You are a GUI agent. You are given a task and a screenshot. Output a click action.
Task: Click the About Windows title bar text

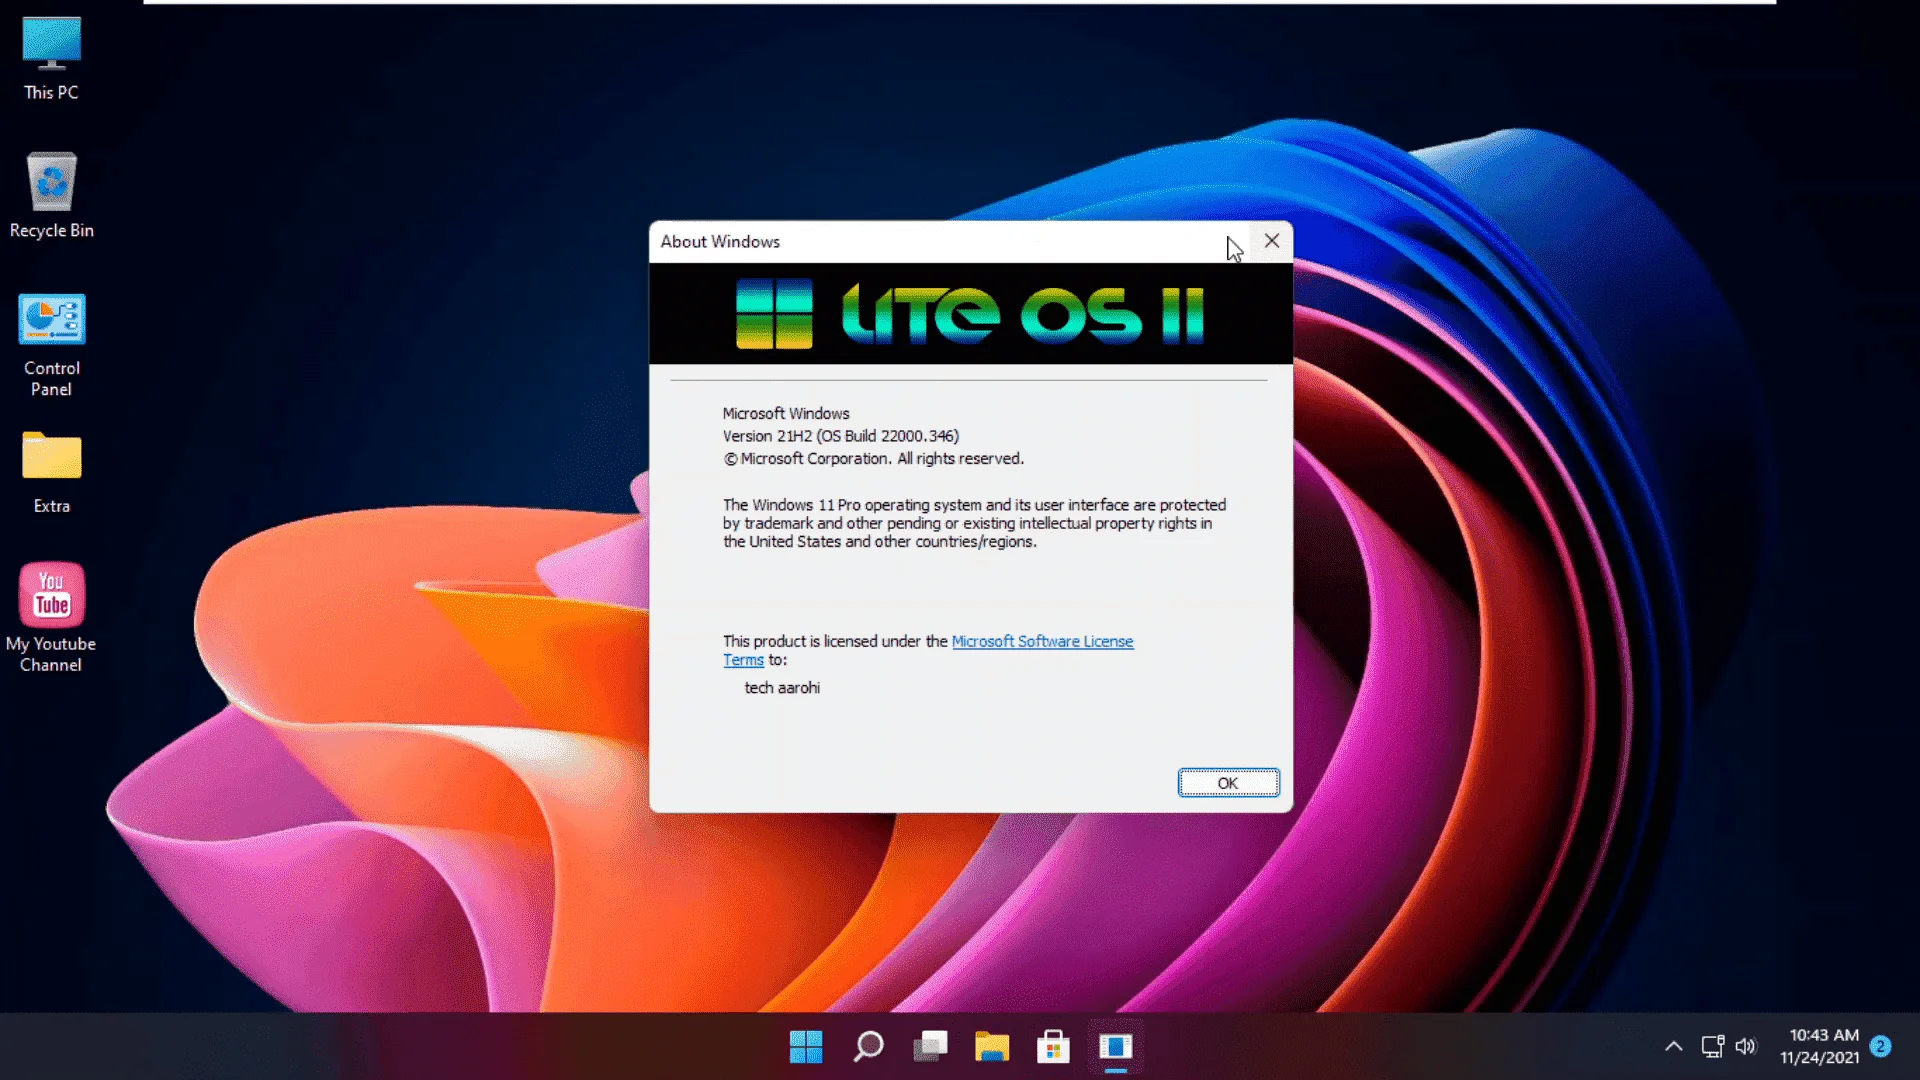(x=720, y=242)
